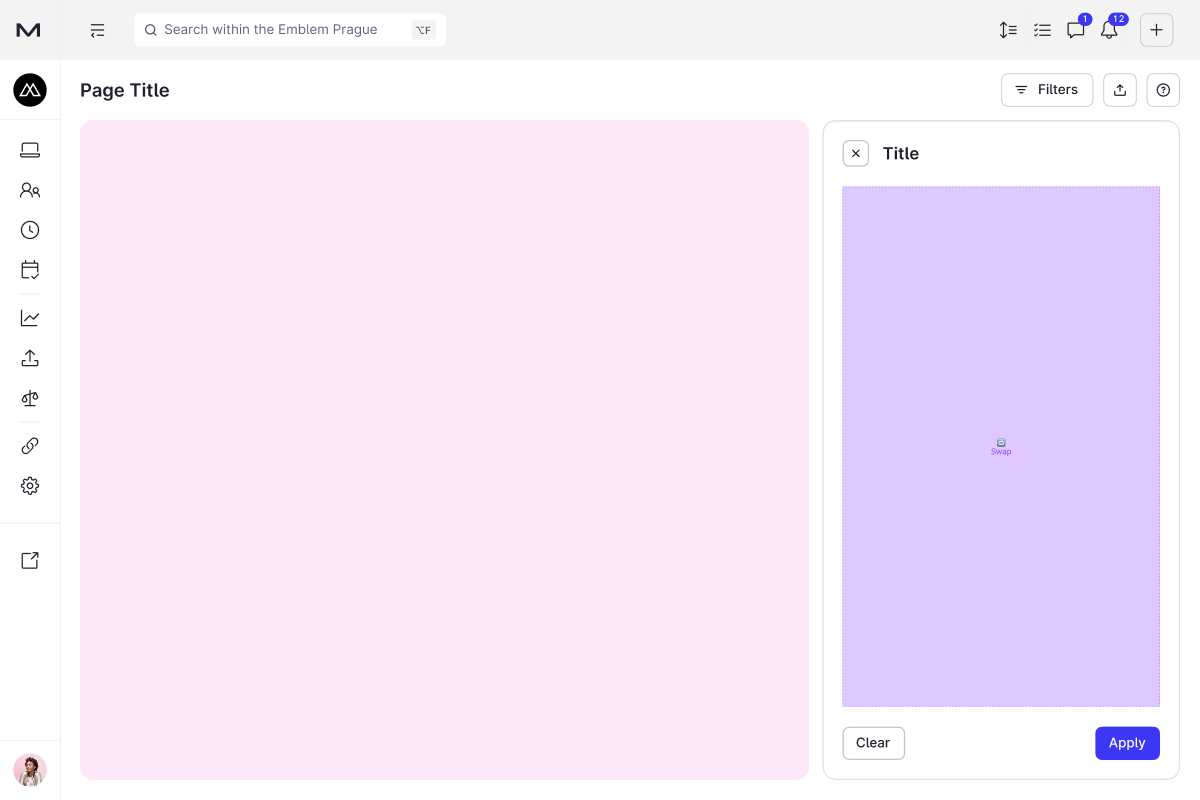This screenshot has height=800, width=1200.
Task: Open the calendar check icon
Action: [30, 270]
